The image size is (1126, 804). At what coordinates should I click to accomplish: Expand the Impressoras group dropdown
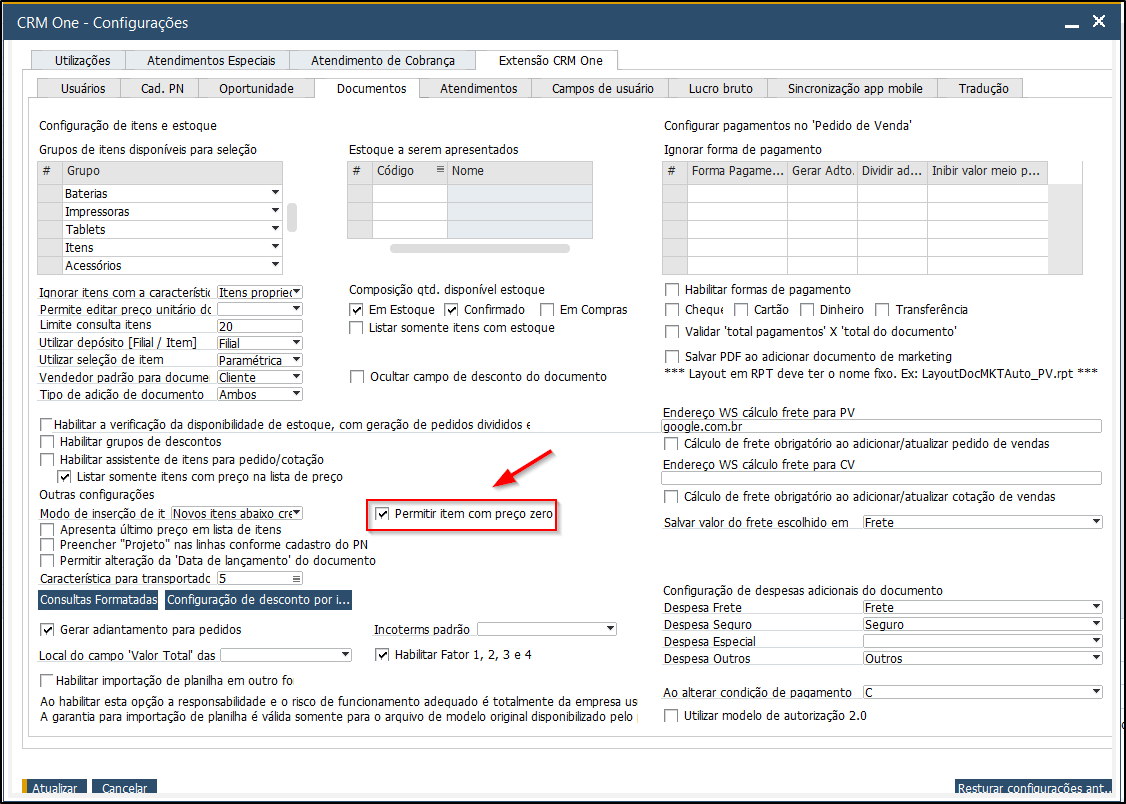pos(275,211)
